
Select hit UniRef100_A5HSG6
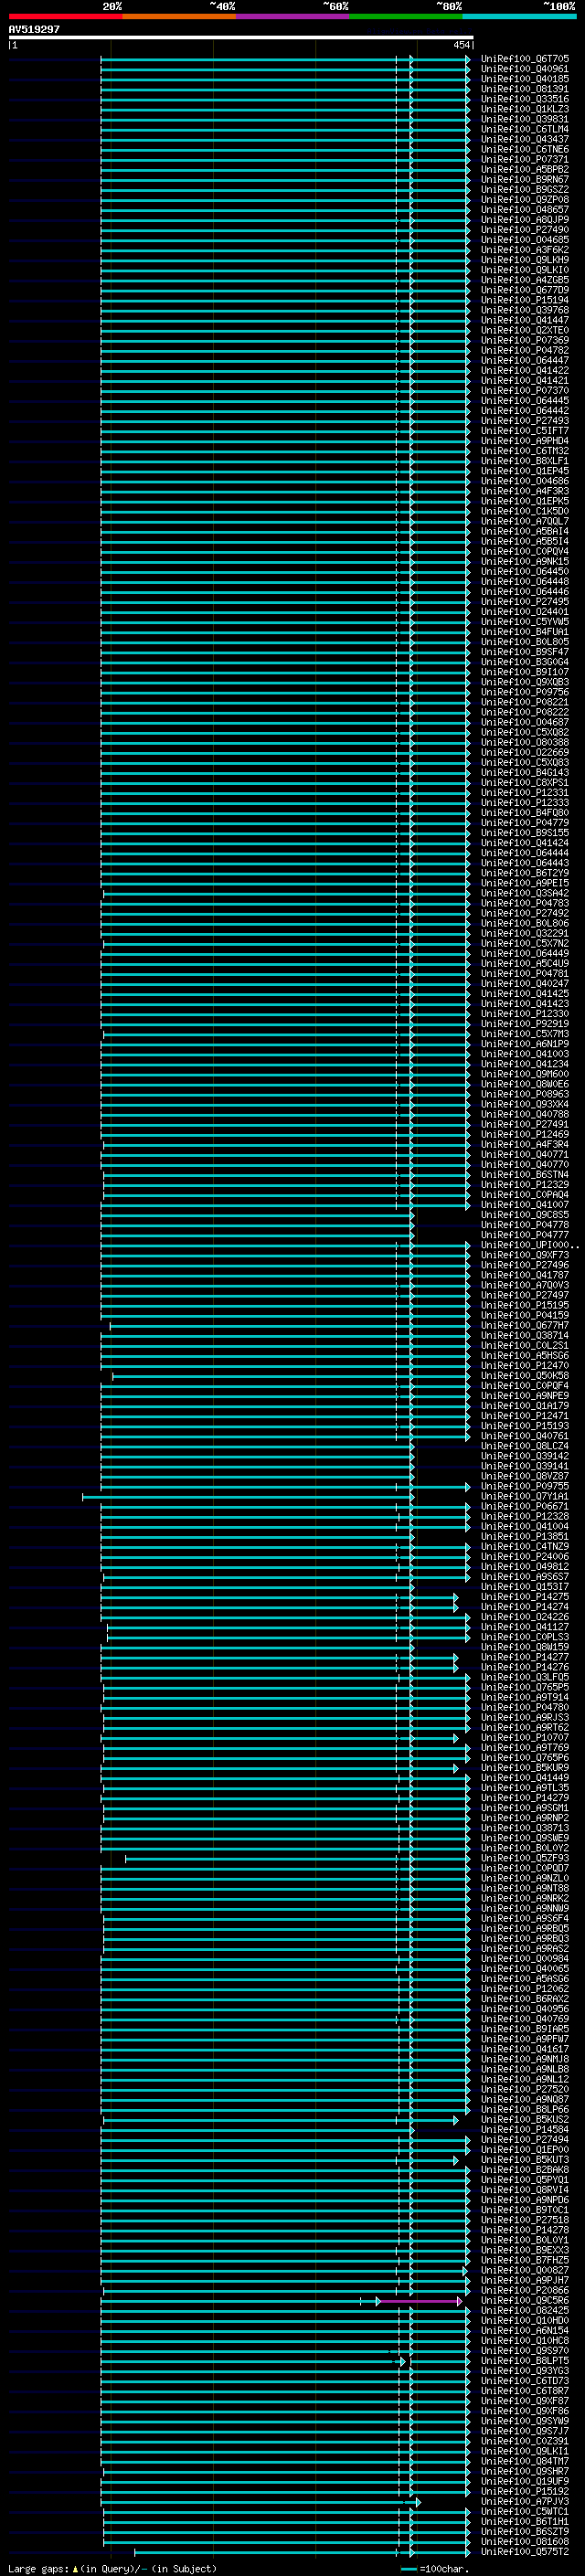coord(525,1355)
